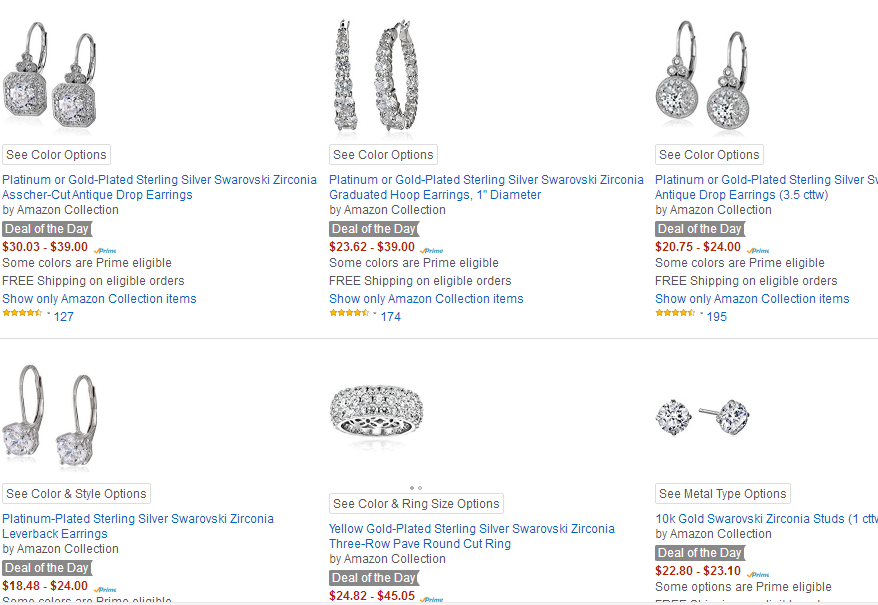Show only Amazon Collection items under Hoop Earrings

(426, 299)
